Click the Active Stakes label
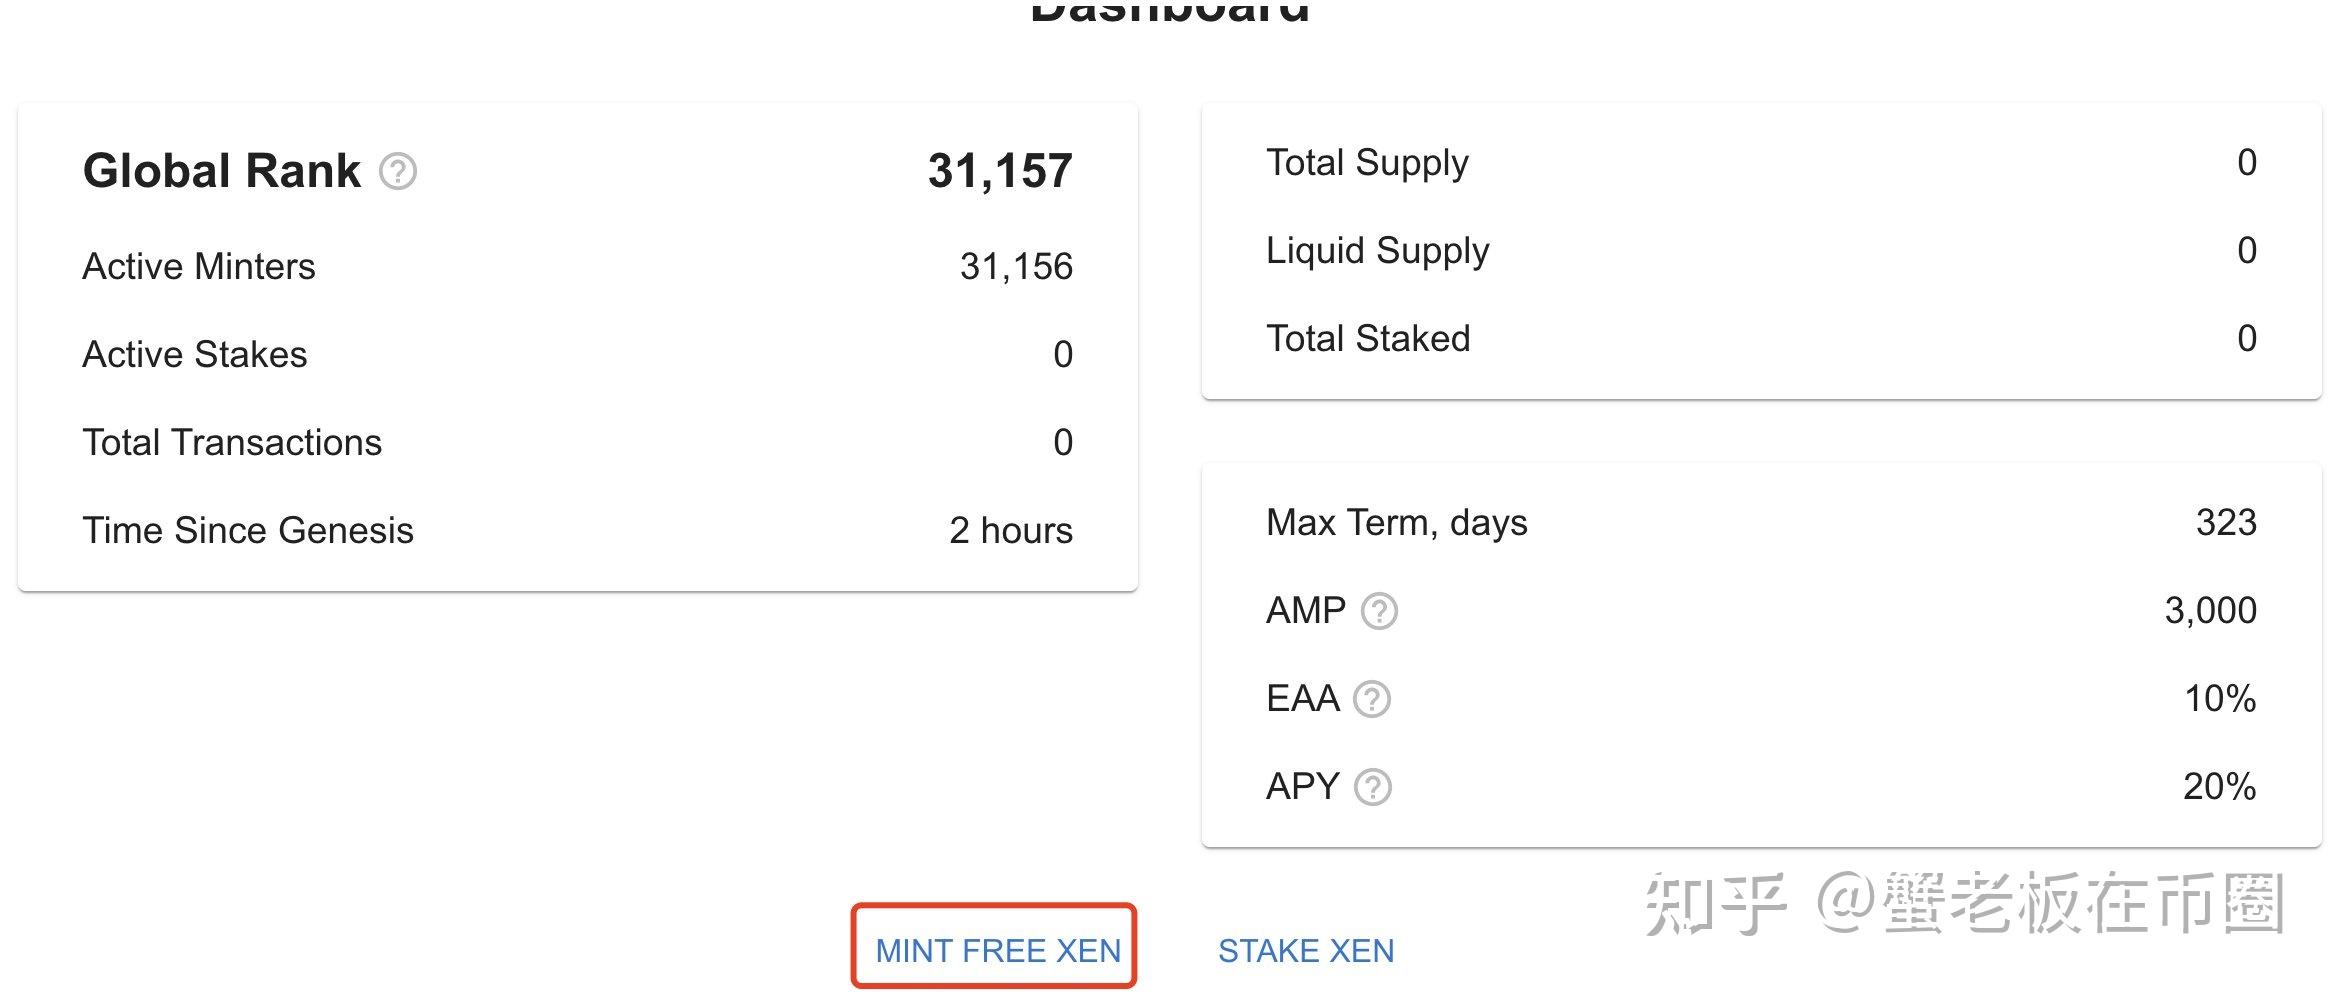 tap(195, 354)
